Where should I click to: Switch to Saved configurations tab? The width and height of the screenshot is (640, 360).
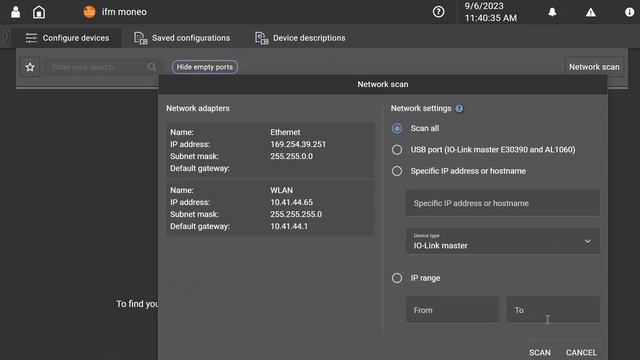tap(182, 38)
